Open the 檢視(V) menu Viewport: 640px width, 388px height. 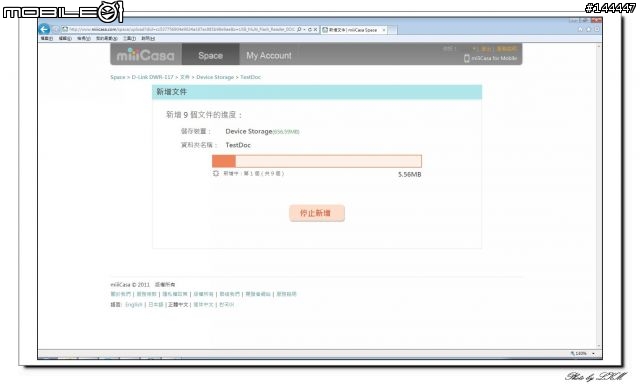click(84, 38)
